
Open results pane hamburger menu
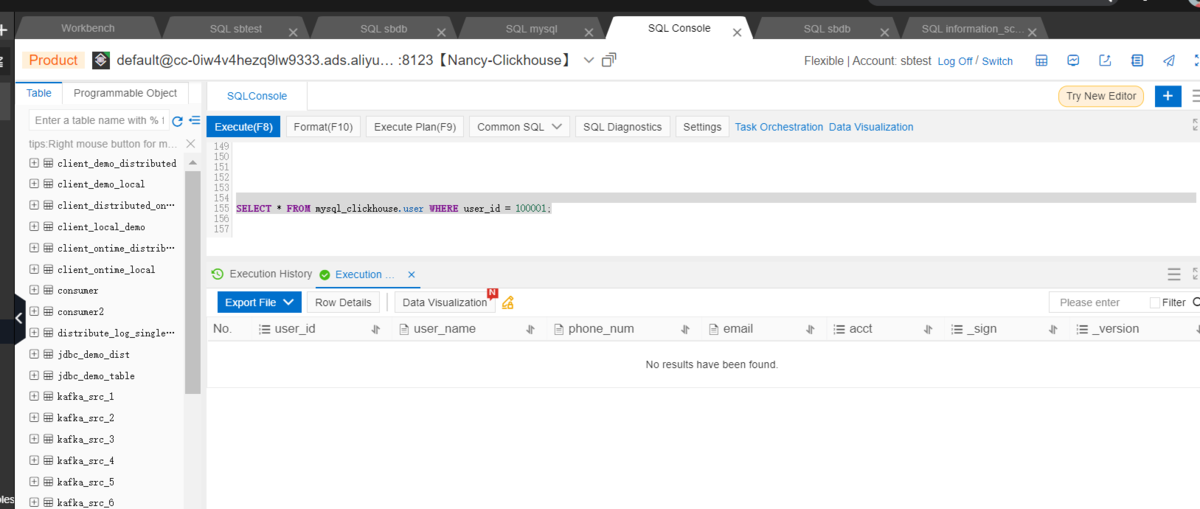tap(1174, 274)
